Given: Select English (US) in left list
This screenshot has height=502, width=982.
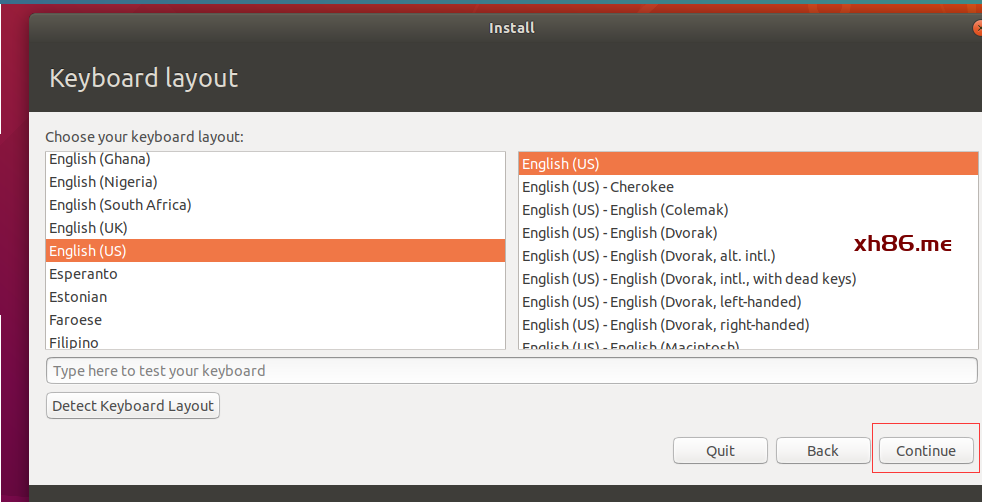Looking at the screenshot, I should (x=88, y=251).
